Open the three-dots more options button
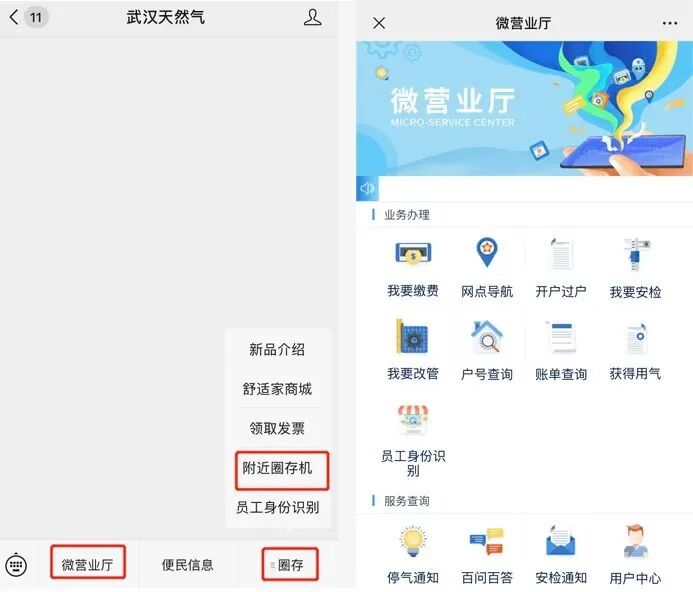The image size is (693, 592). pyautogui.click(x=670, y=23)
